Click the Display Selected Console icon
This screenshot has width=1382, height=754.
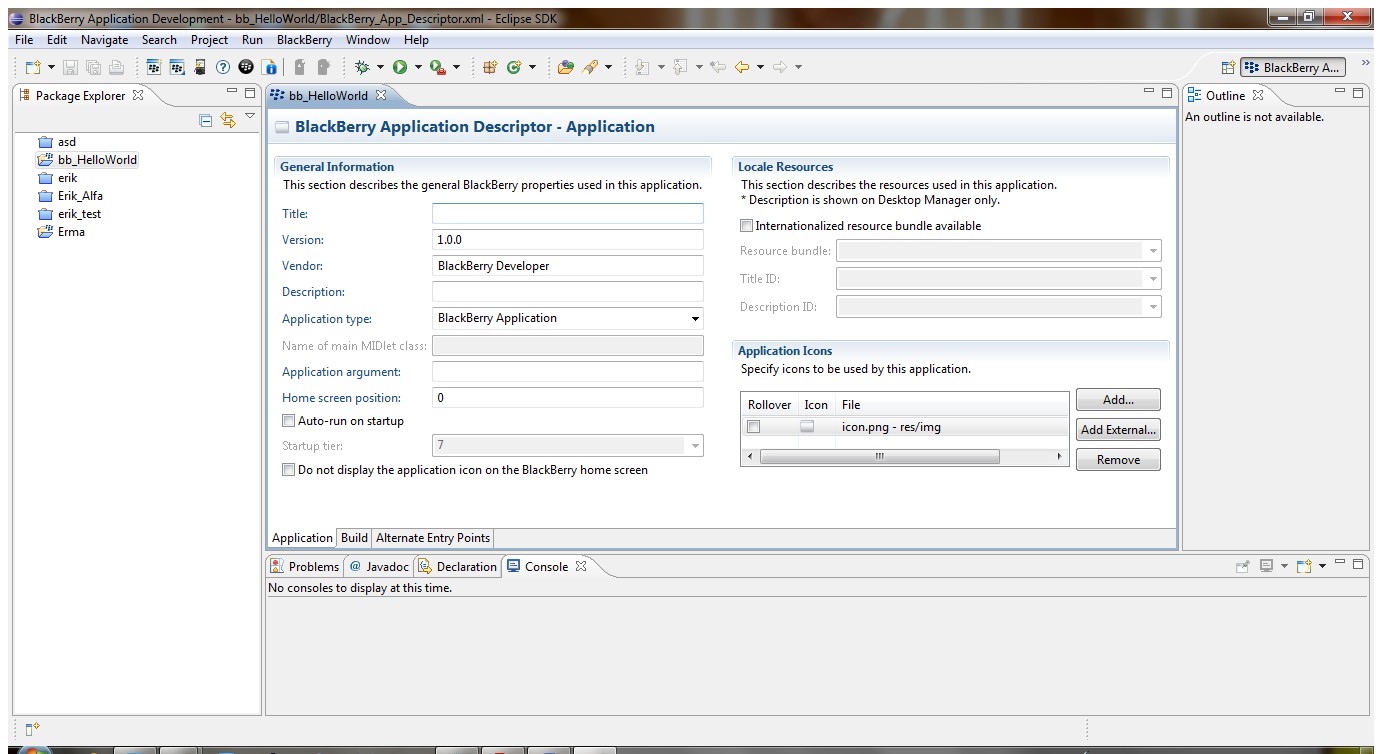point(1266,566)
